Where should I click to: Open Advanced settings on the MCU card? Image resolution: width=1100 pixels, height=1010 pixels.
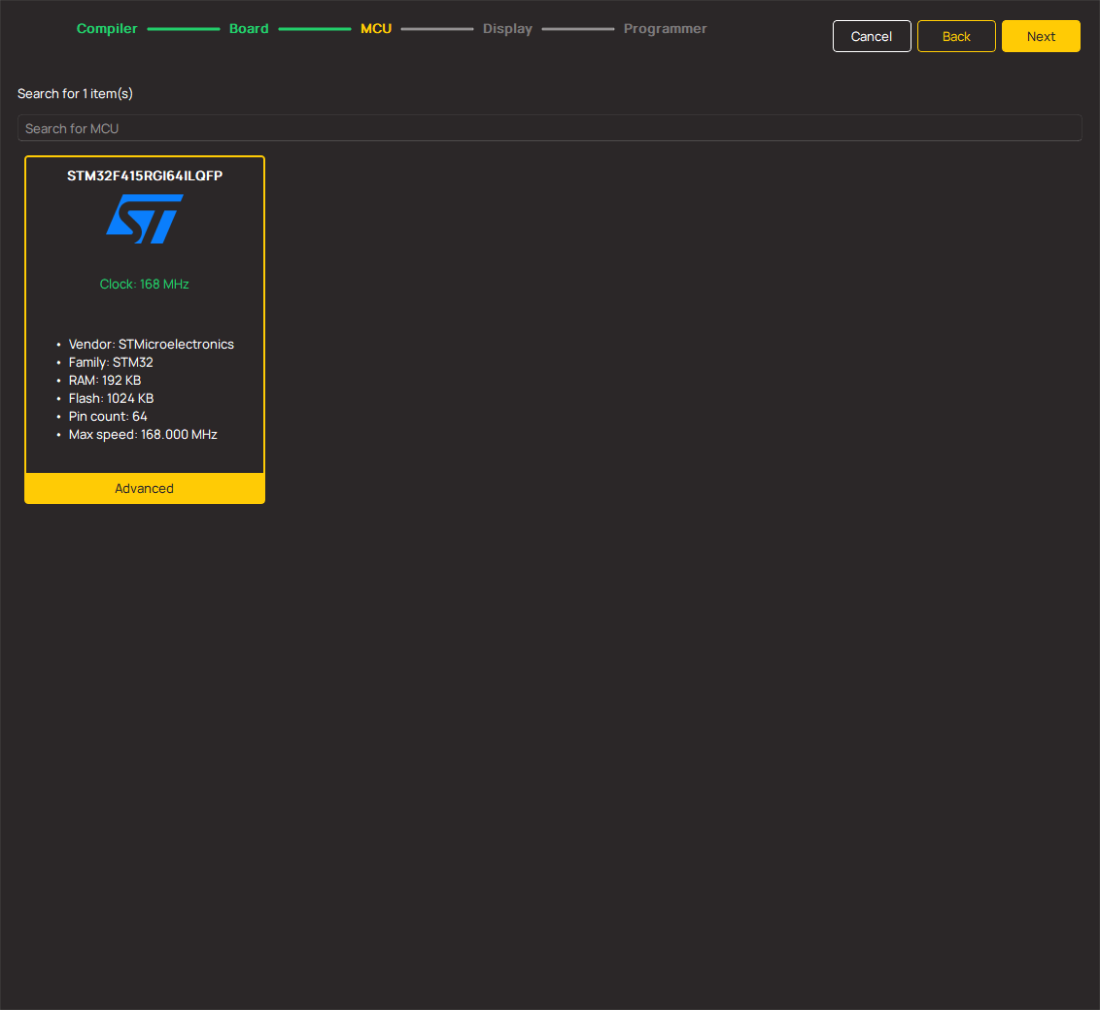click(144, 488)
